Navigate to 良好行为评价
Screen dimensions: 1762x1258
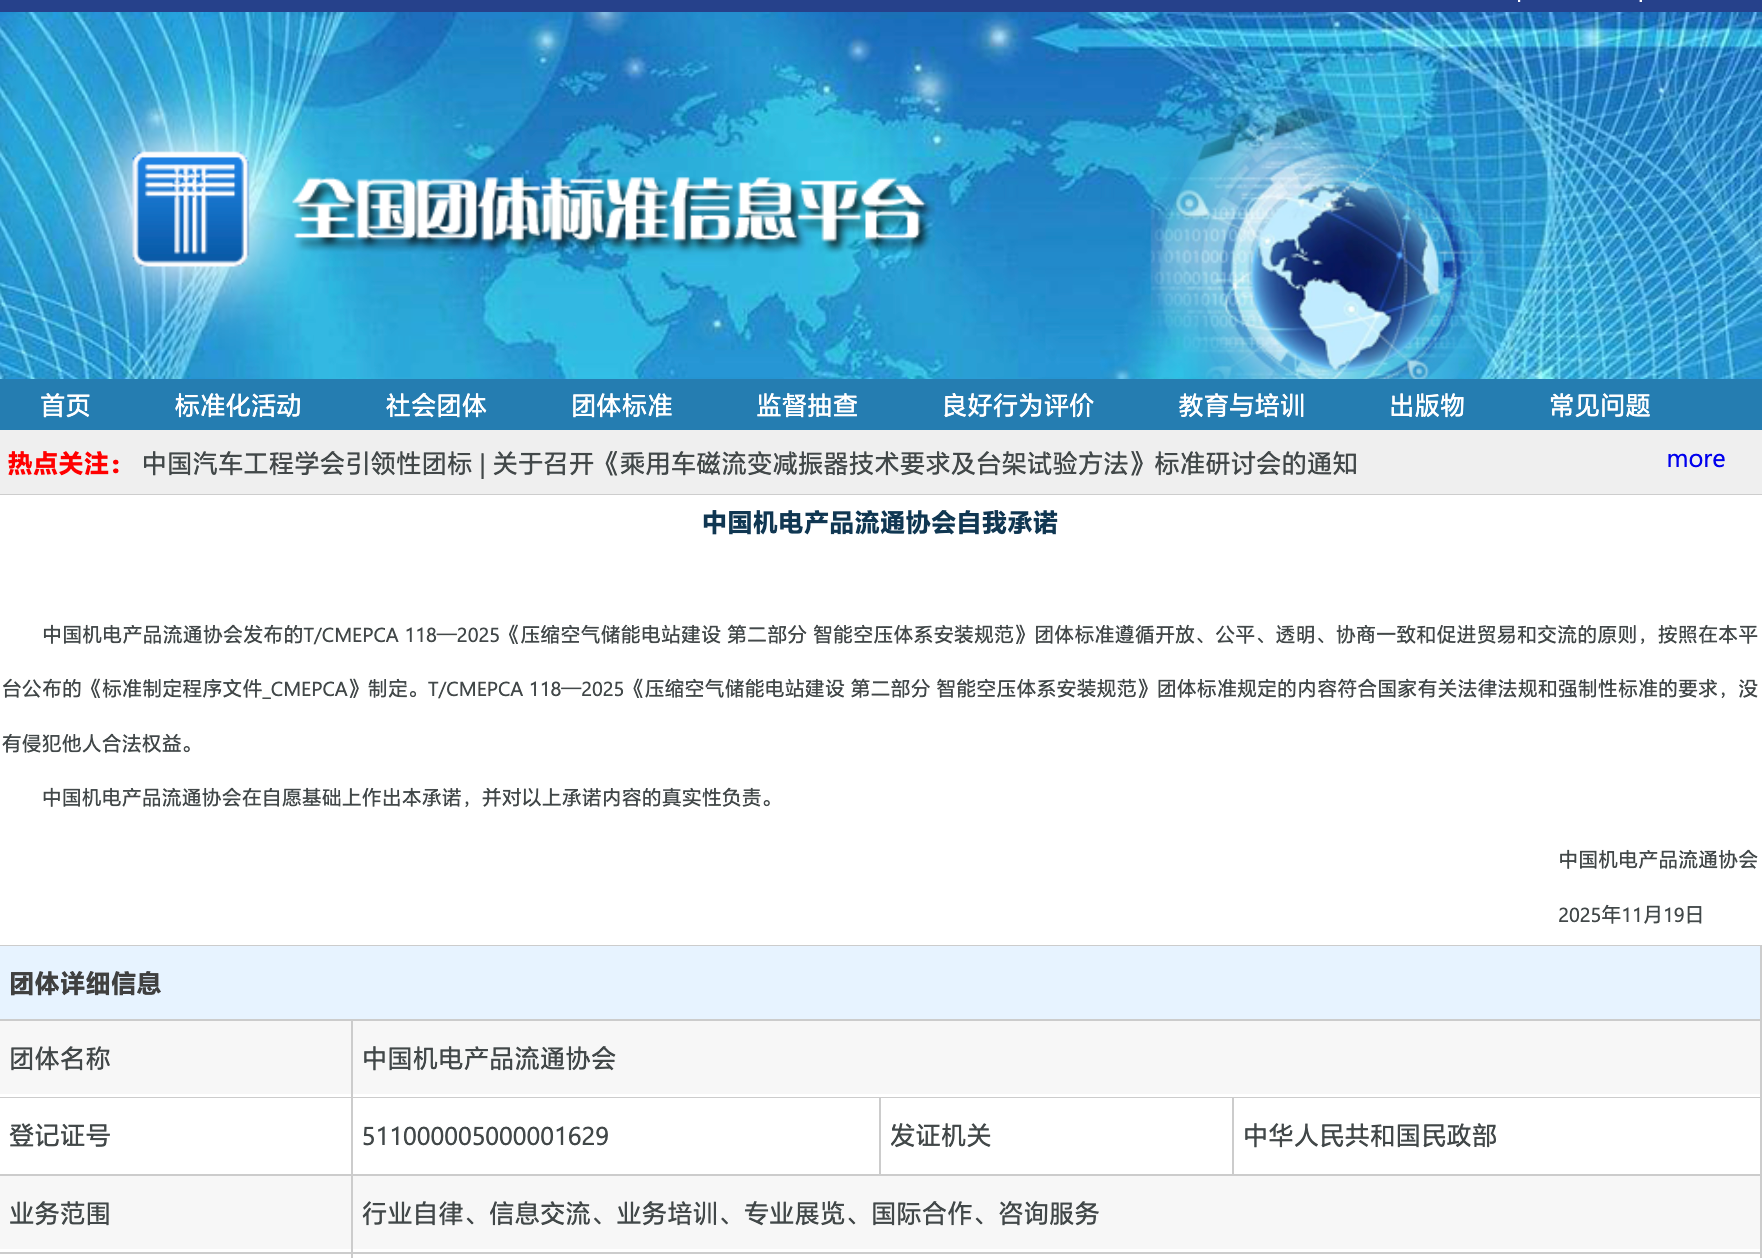[1018, 405]
